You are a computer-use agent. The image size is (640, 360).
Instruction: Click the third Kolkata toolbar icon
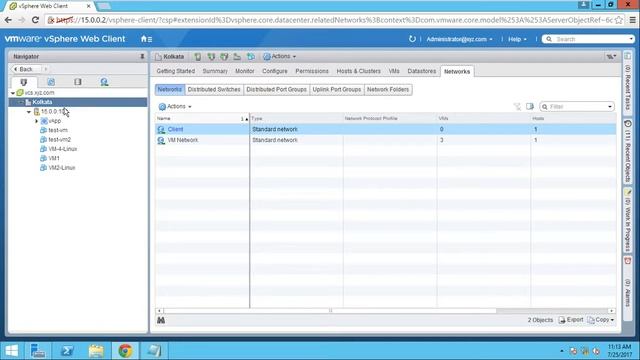tap(224, 57)
